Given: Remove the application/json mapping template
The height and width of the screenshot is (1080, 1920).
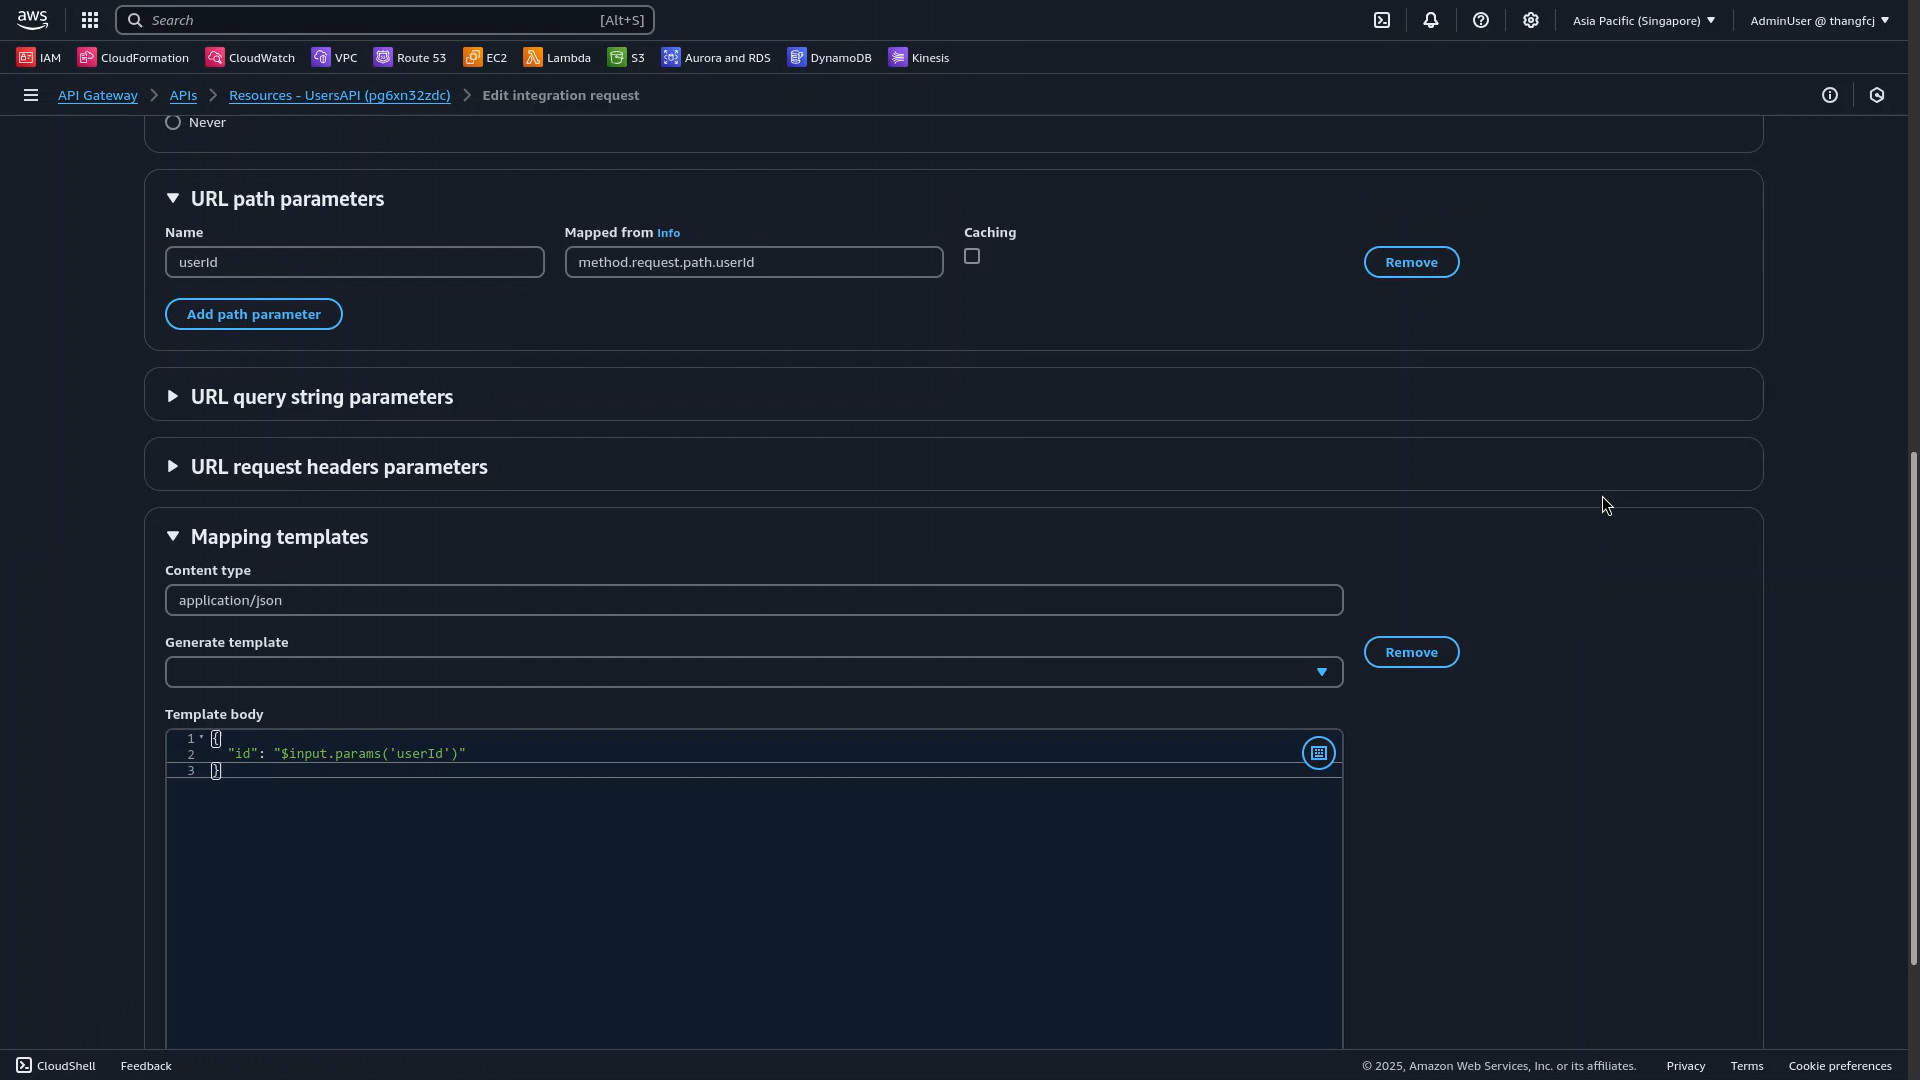Looking at the screenshot, I should (1412, 652).
